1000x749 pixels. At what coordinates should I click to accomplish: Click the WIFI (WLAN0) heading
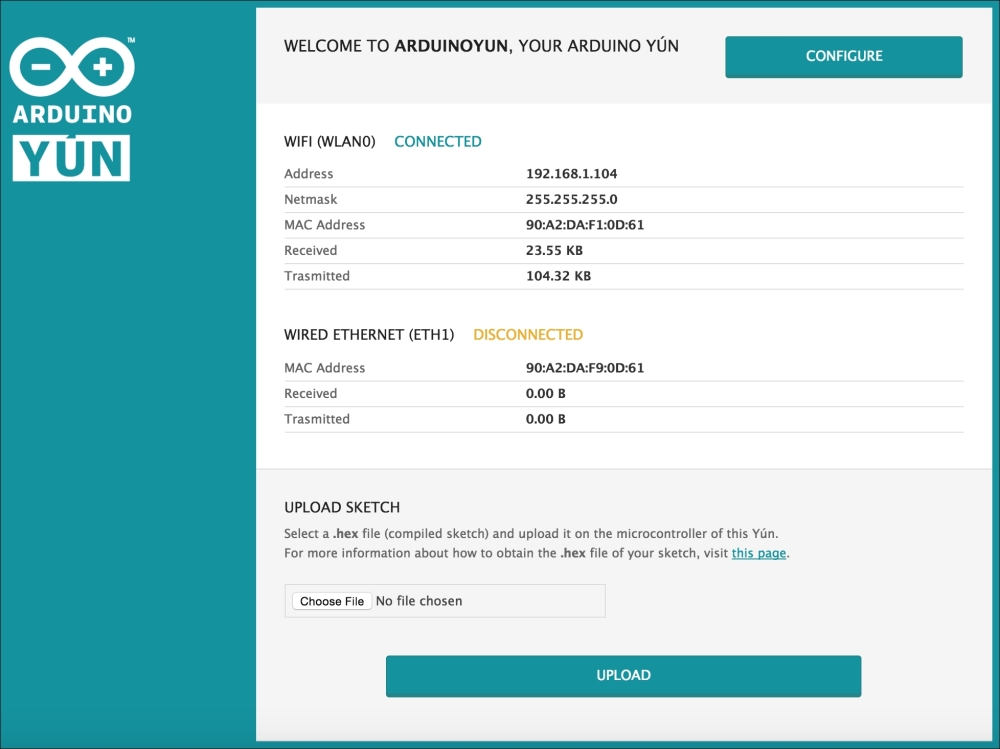[x=330, y=142]
